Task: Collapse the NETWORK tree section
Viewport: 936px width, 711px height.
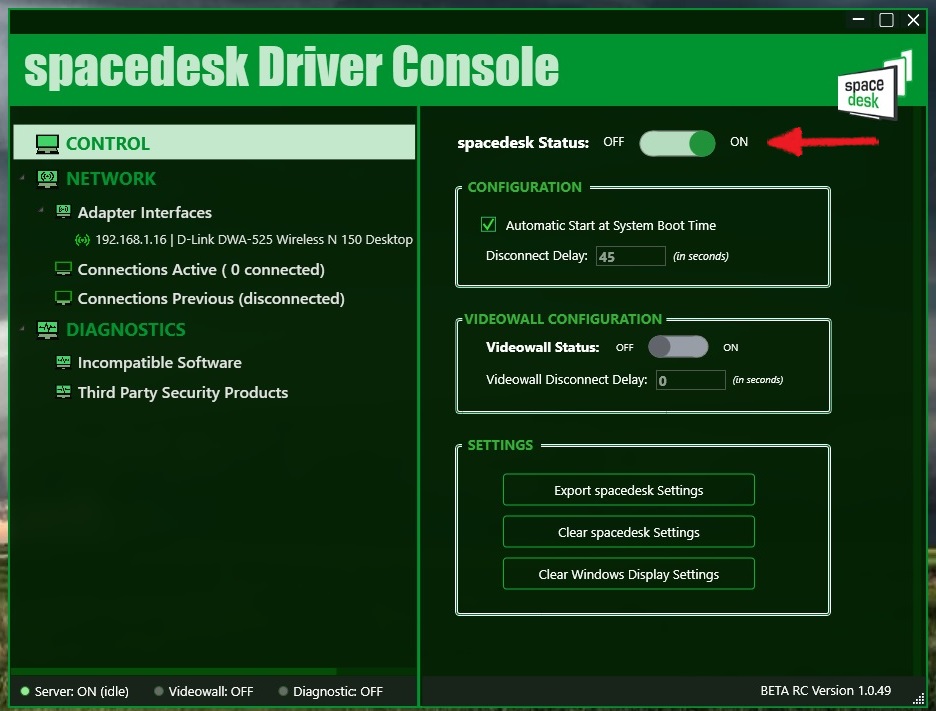Action: [23, 177]
